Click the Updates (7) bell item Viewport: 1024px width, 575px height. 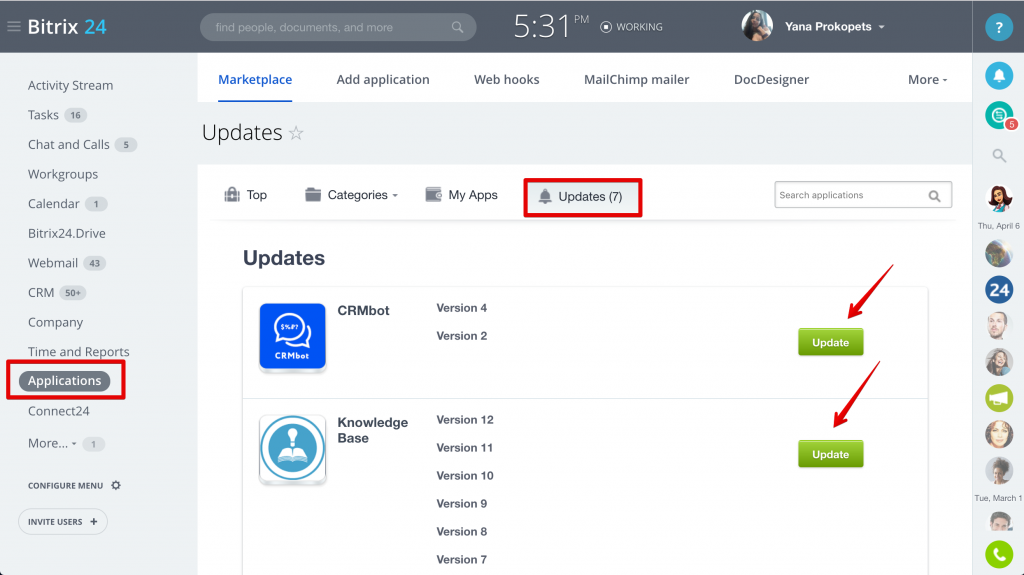point(581,197)
